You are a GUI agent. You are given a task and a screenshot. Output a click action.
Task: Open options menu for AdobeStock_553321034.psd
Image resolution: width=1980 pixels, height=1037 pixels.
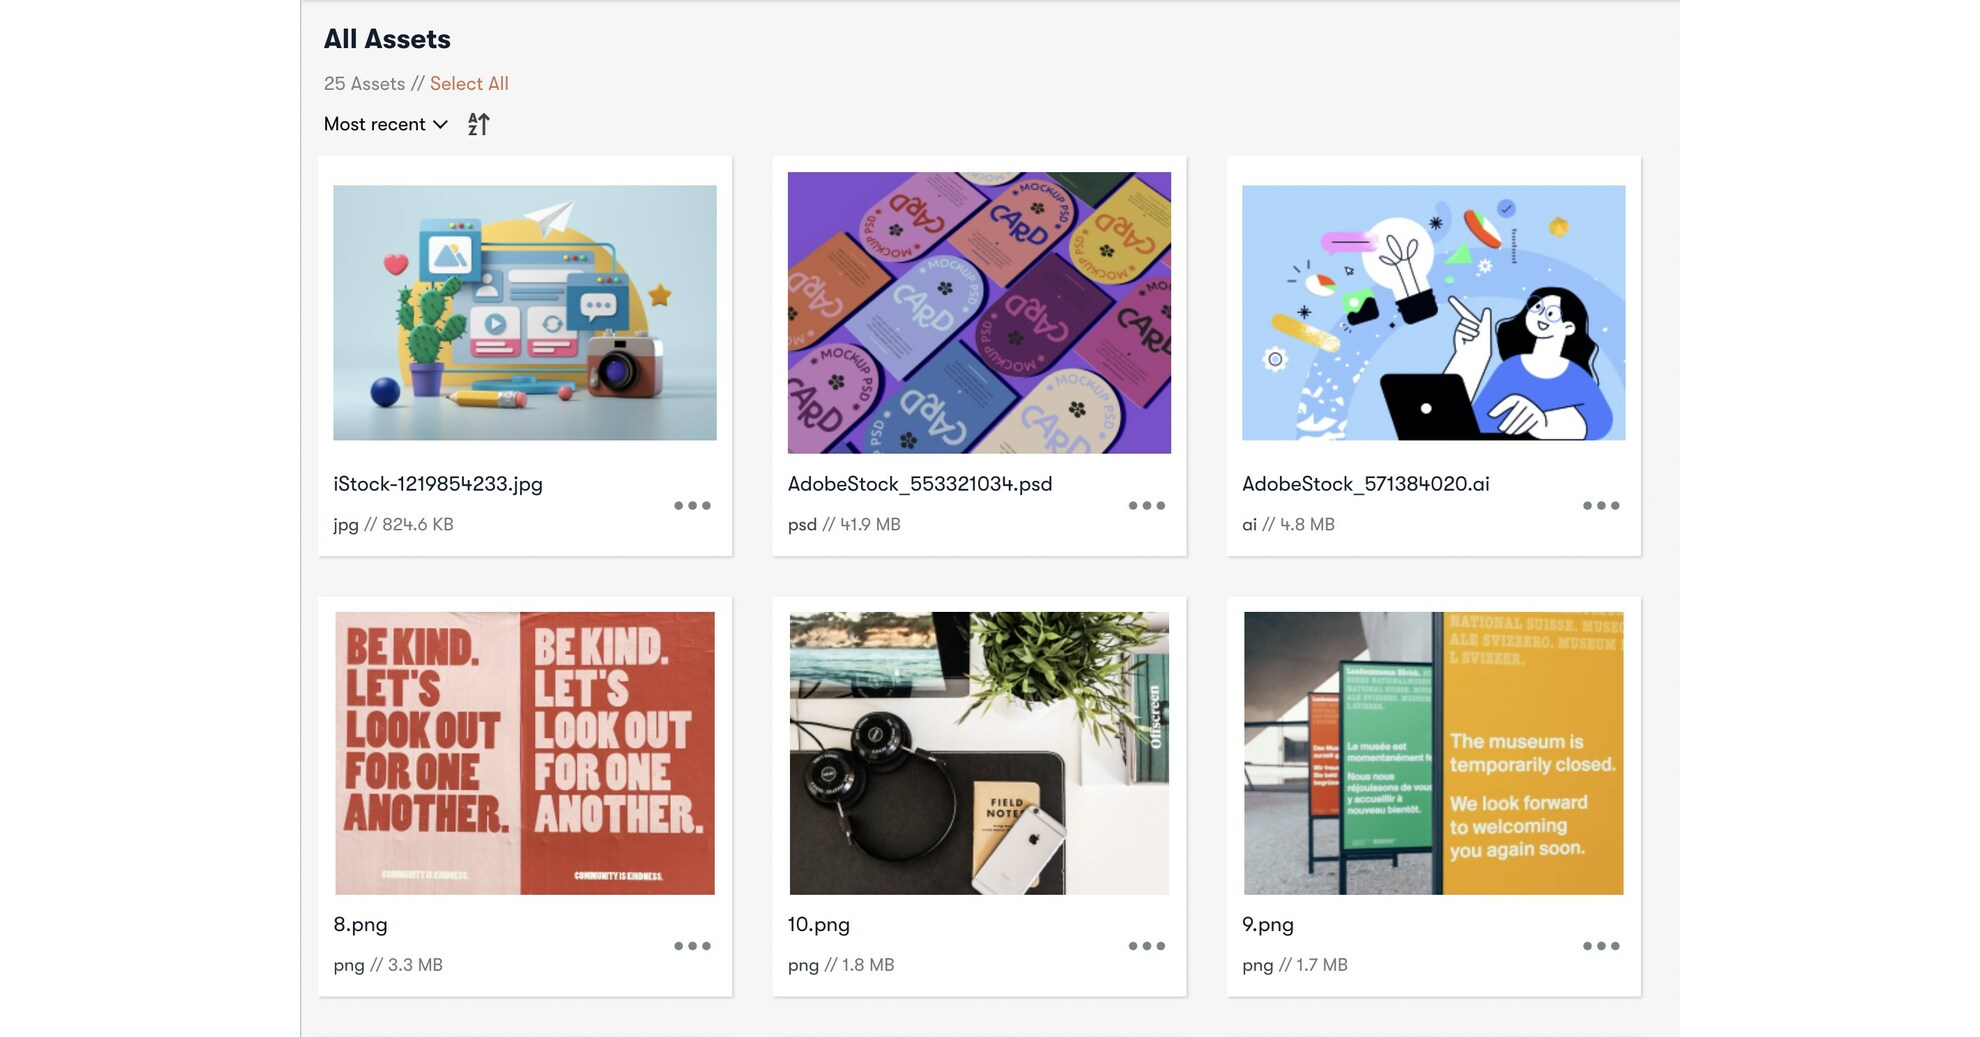pos(1146,506)
